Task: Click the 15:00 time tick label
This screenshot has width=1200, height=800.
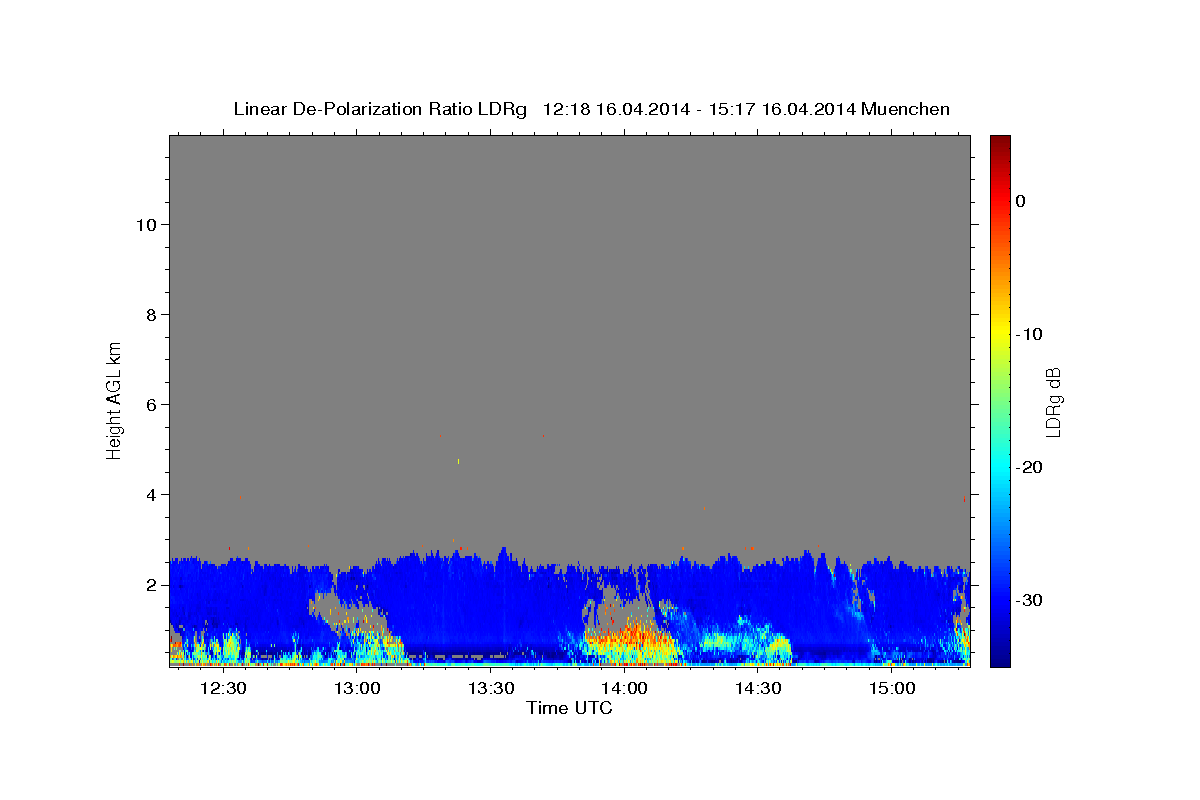Action: tap(892, 688)
